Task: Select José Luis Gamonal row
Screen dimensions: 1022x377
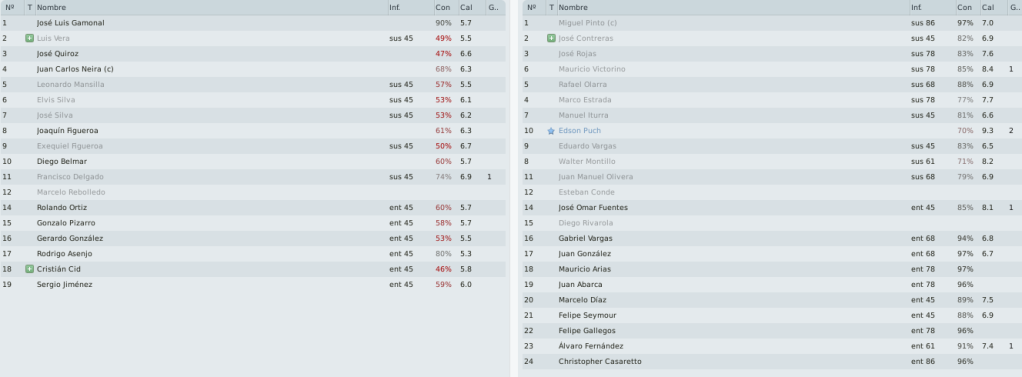Action: [x=253, y=23]
